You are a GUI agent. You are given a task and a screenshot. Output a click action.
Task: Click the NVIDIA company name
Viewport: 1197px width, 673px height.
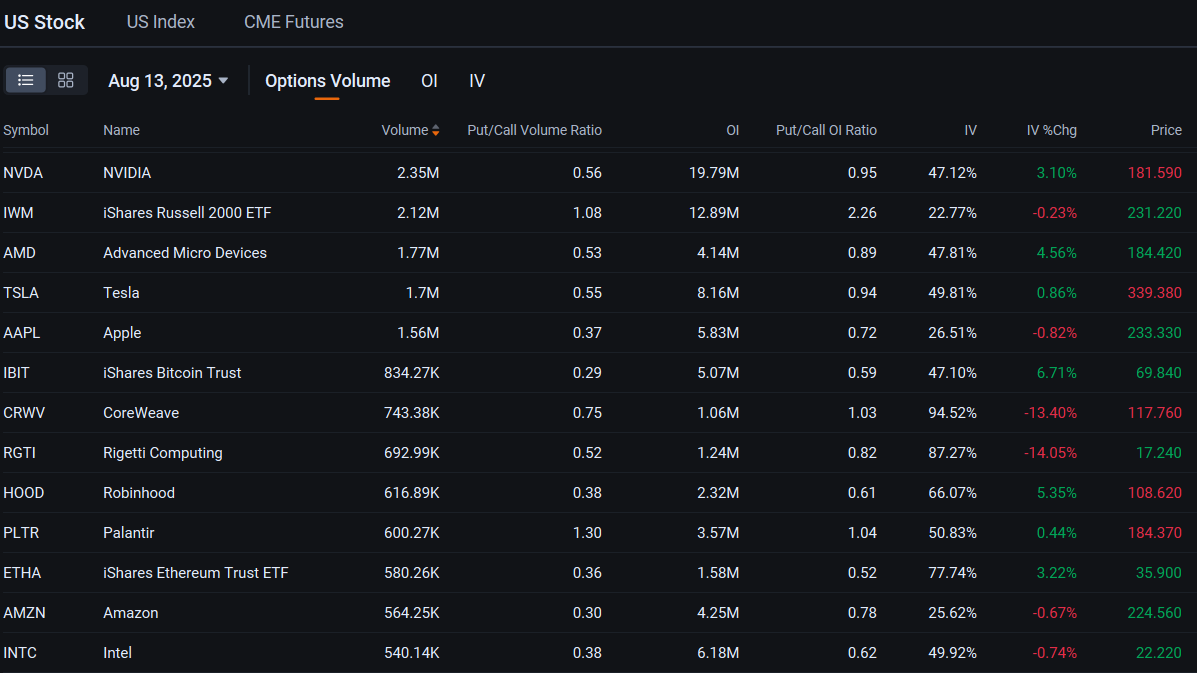point(127,173)
